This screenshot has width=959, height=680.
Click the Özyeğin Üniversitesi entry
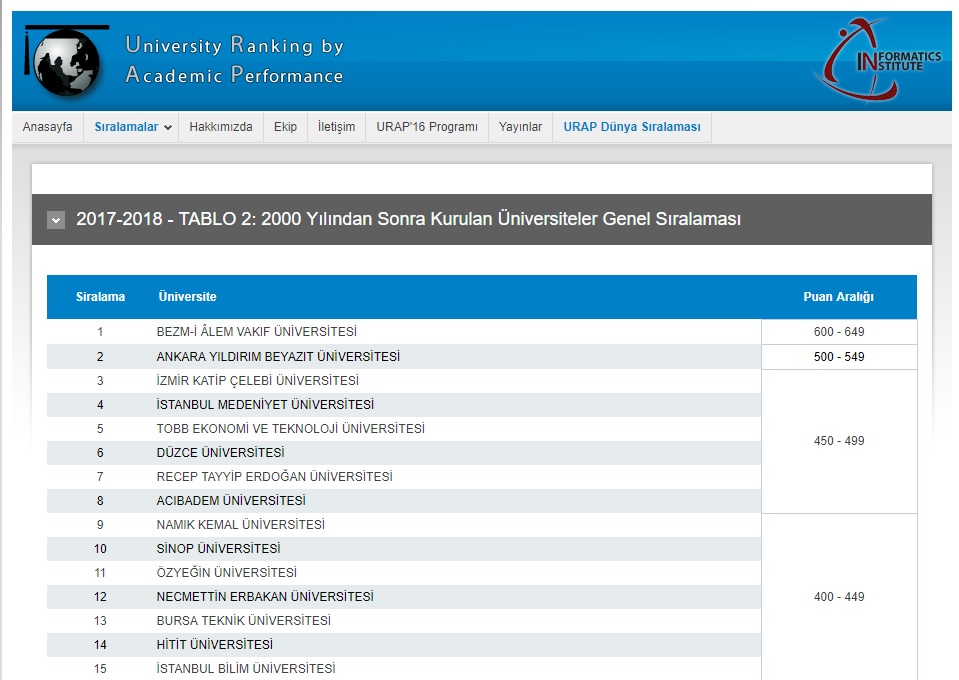(226, 573)
